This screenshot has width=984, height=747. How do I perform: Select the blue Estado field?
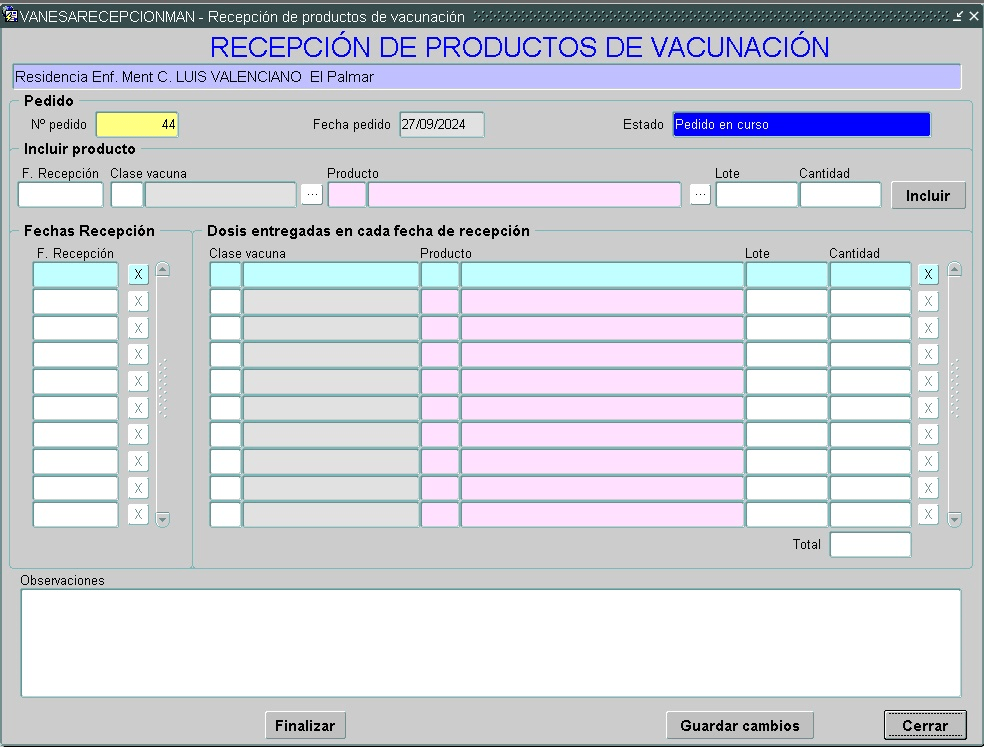tap(801, 125)
